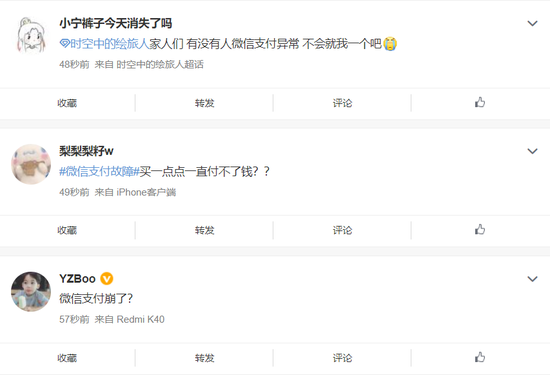Like the post by 小宁裤子今天消失了吗
550x375 pixels.
[x=480, y=102]
